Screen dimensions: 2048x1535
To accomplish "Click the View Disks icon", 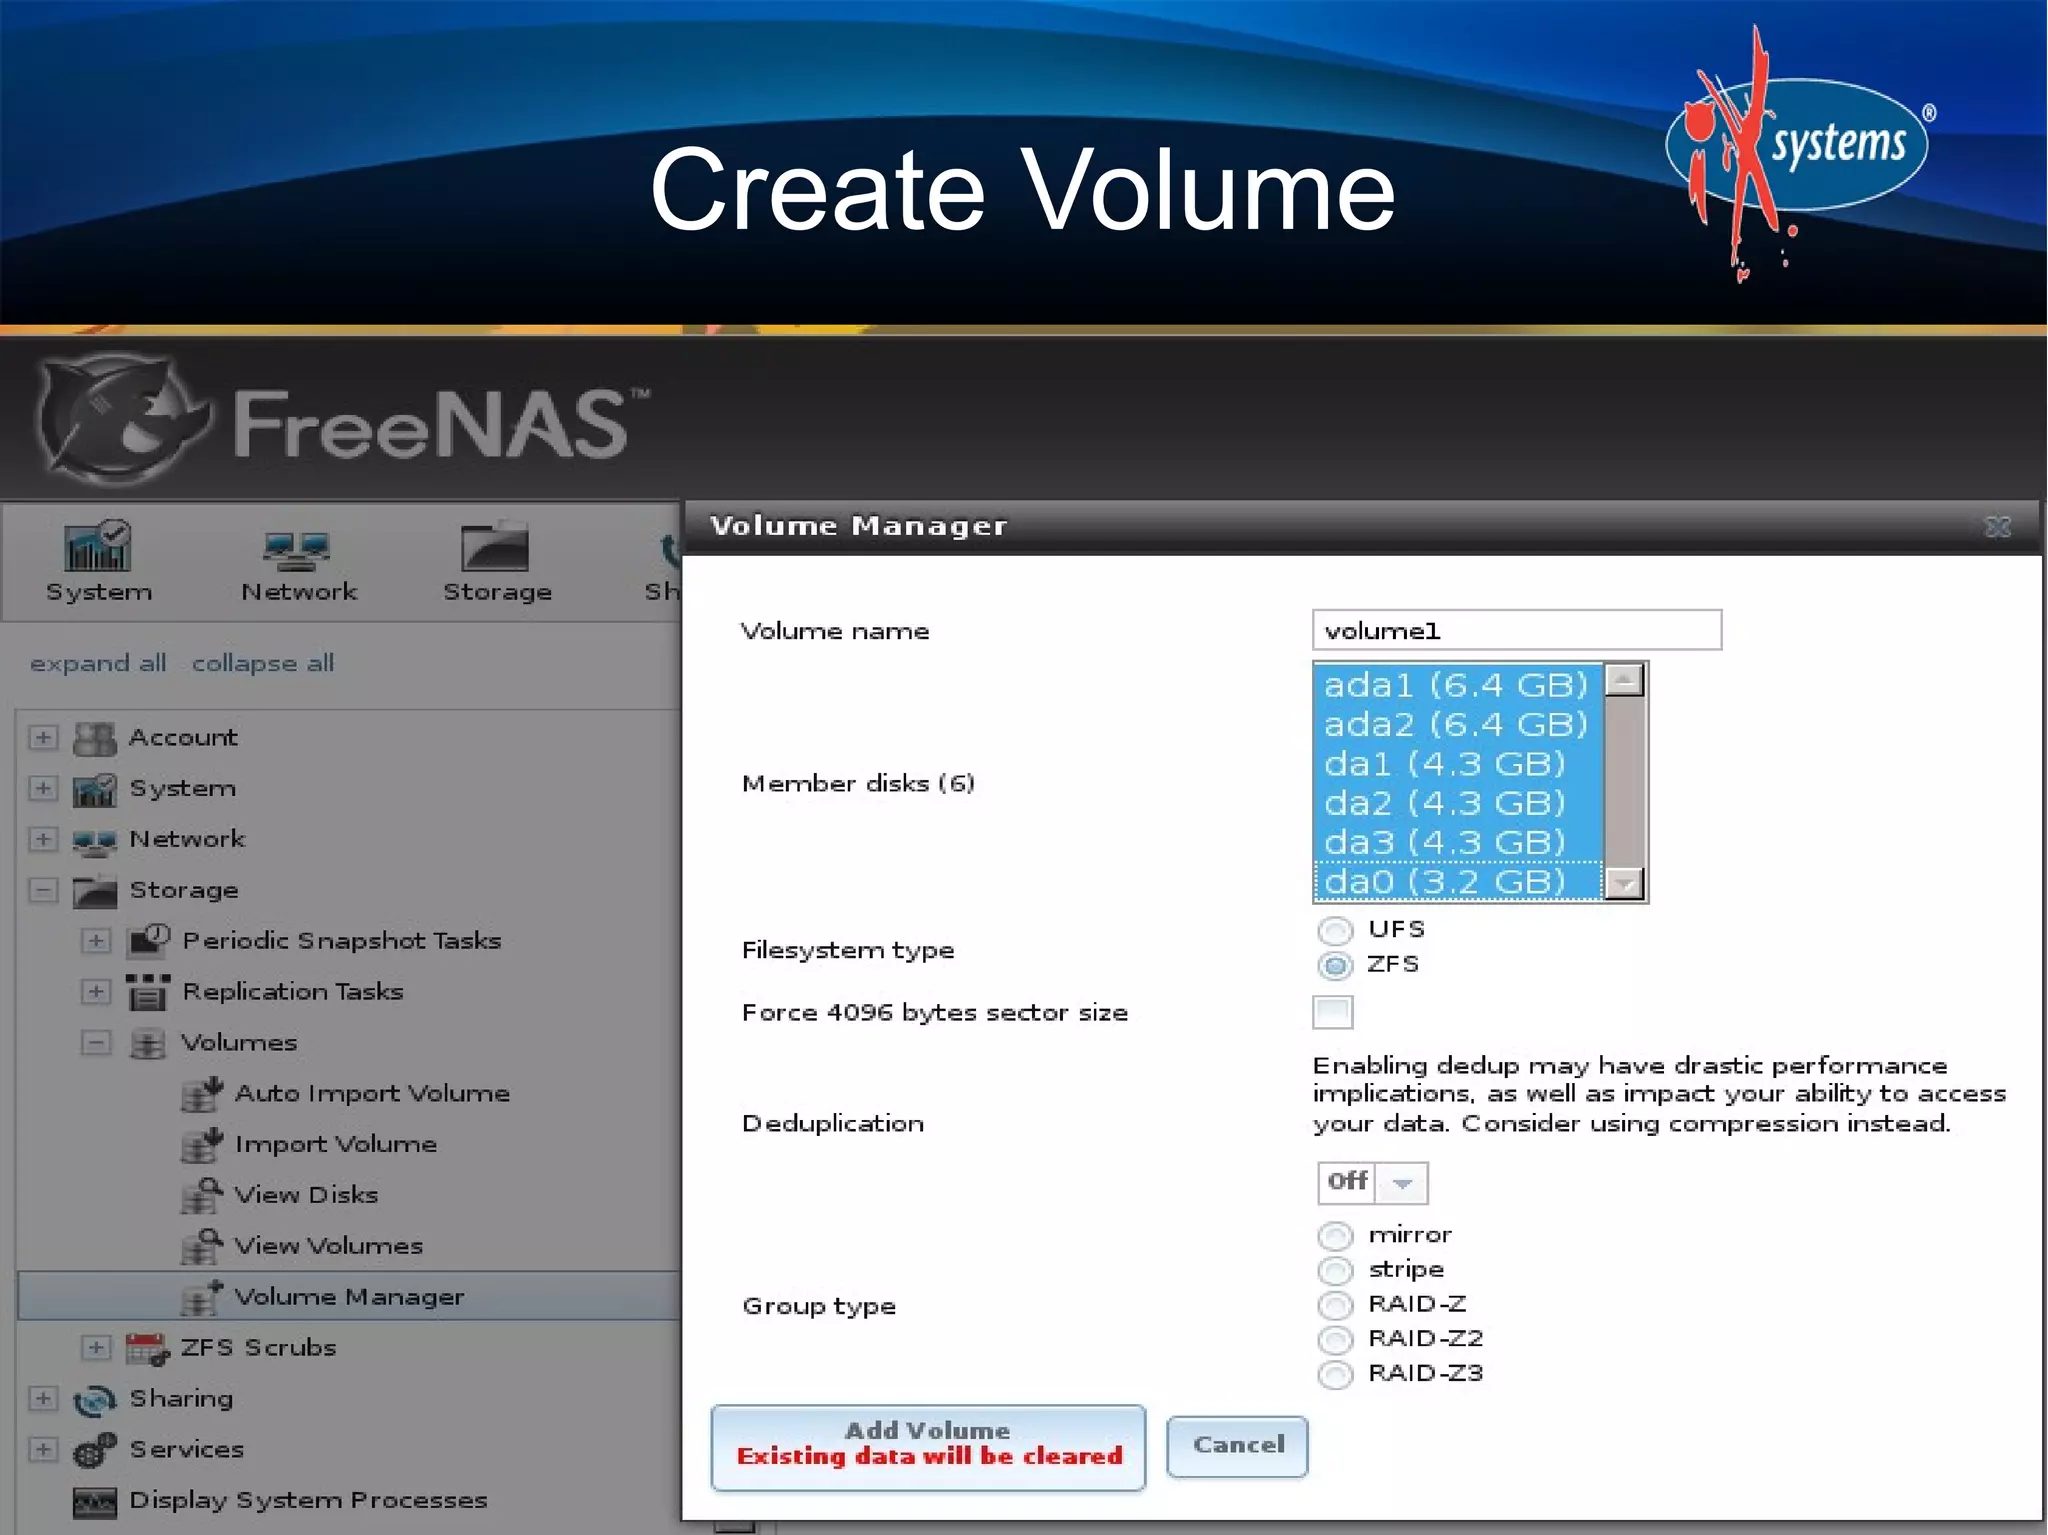I will tap(201, 1196).
